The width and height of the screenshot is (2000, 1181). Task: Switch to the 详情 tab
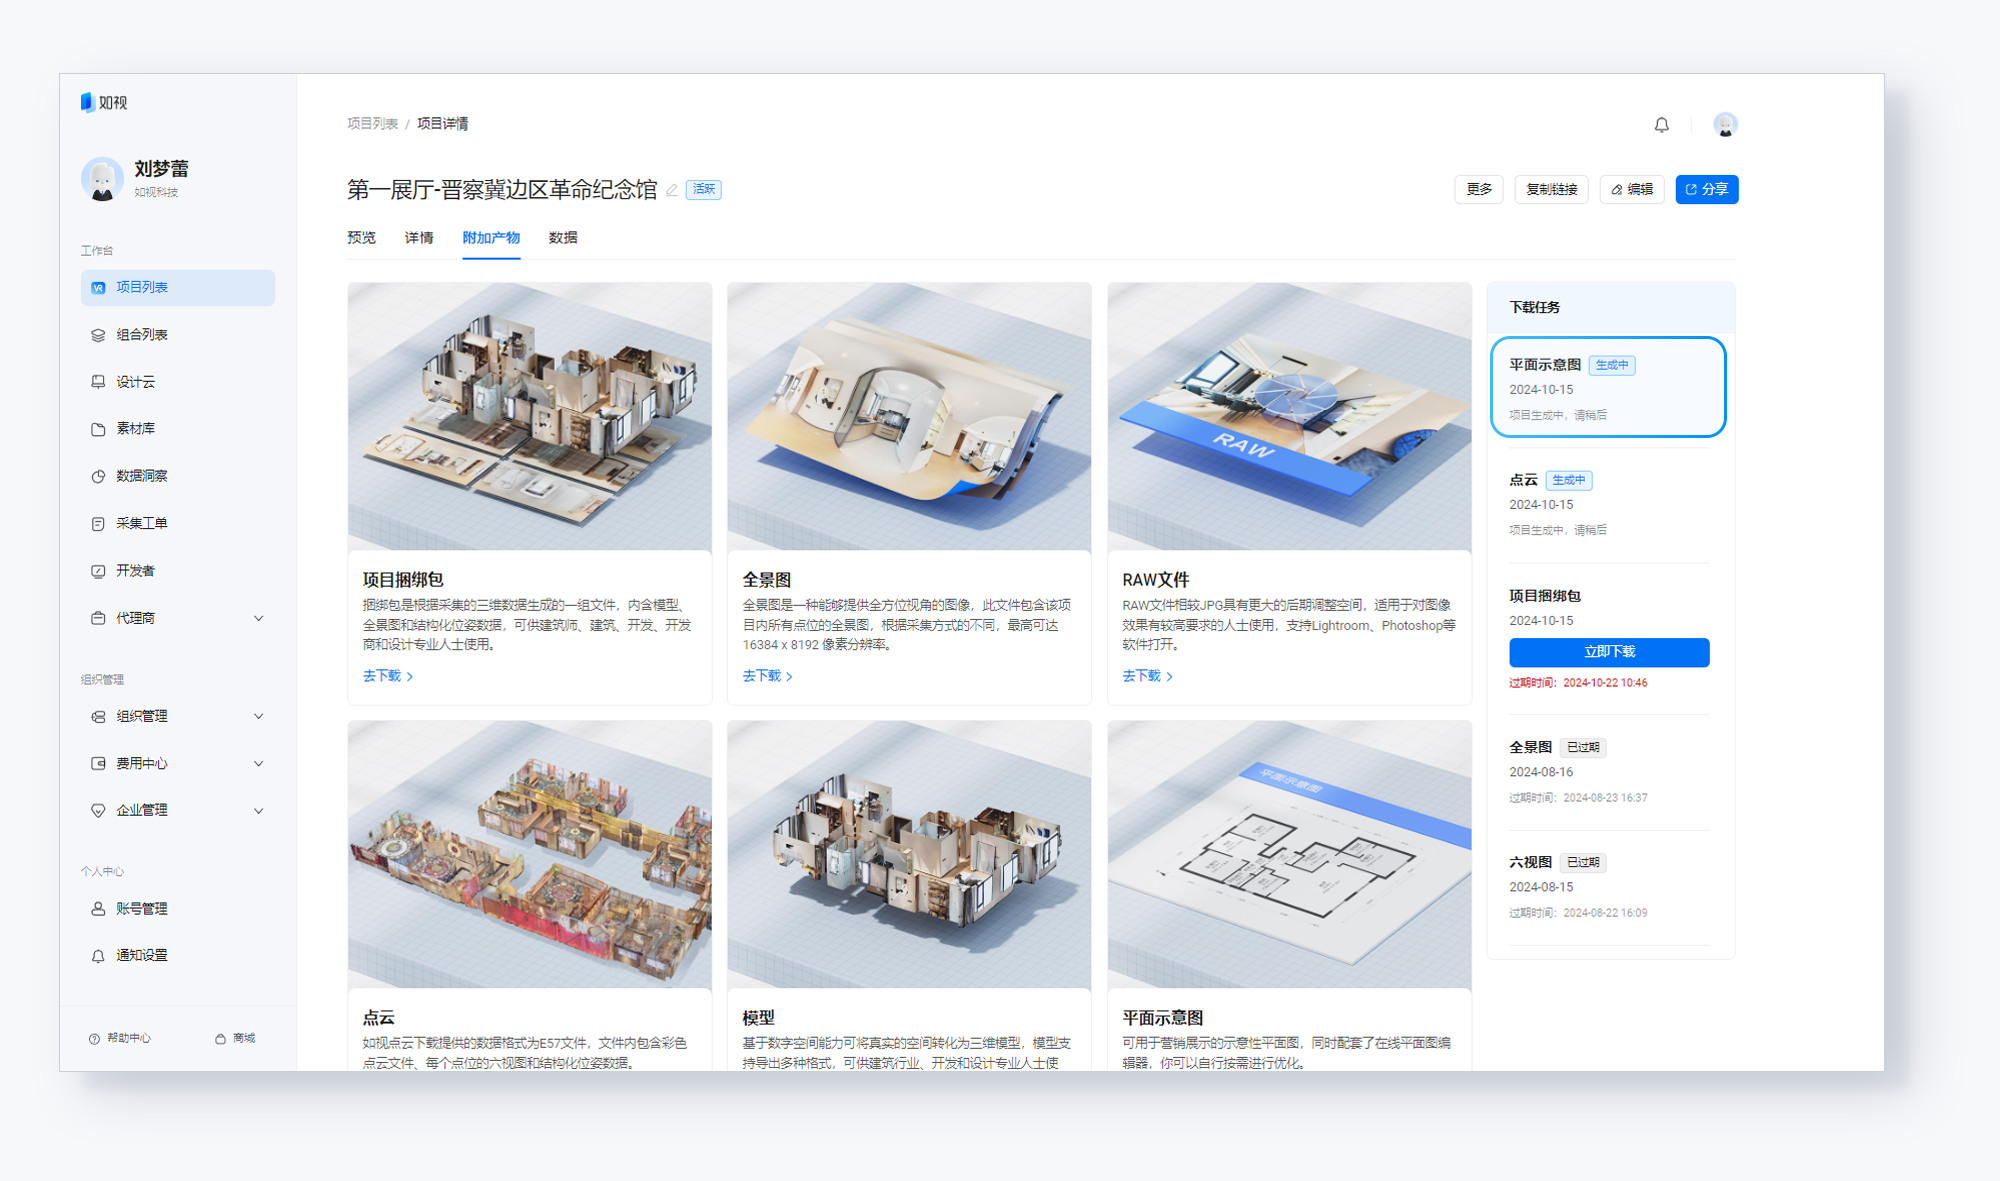pyautogui.click(x=419, y=238)
